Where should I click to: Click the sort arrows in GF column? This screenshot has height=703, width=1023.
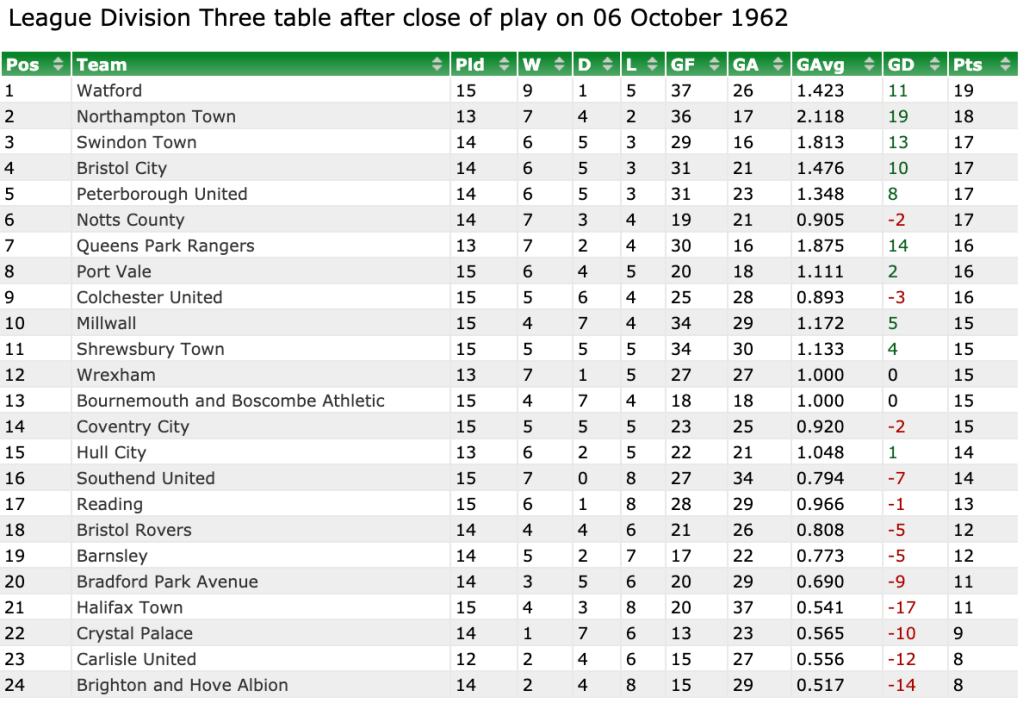[714, 65]
